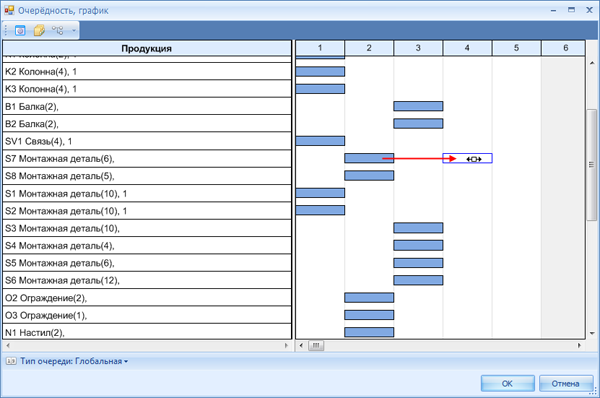Viewport: 600px width, 398px height.
Task: Select the row S6 Монтажная деталь(12),
Action: pos(147,280)
